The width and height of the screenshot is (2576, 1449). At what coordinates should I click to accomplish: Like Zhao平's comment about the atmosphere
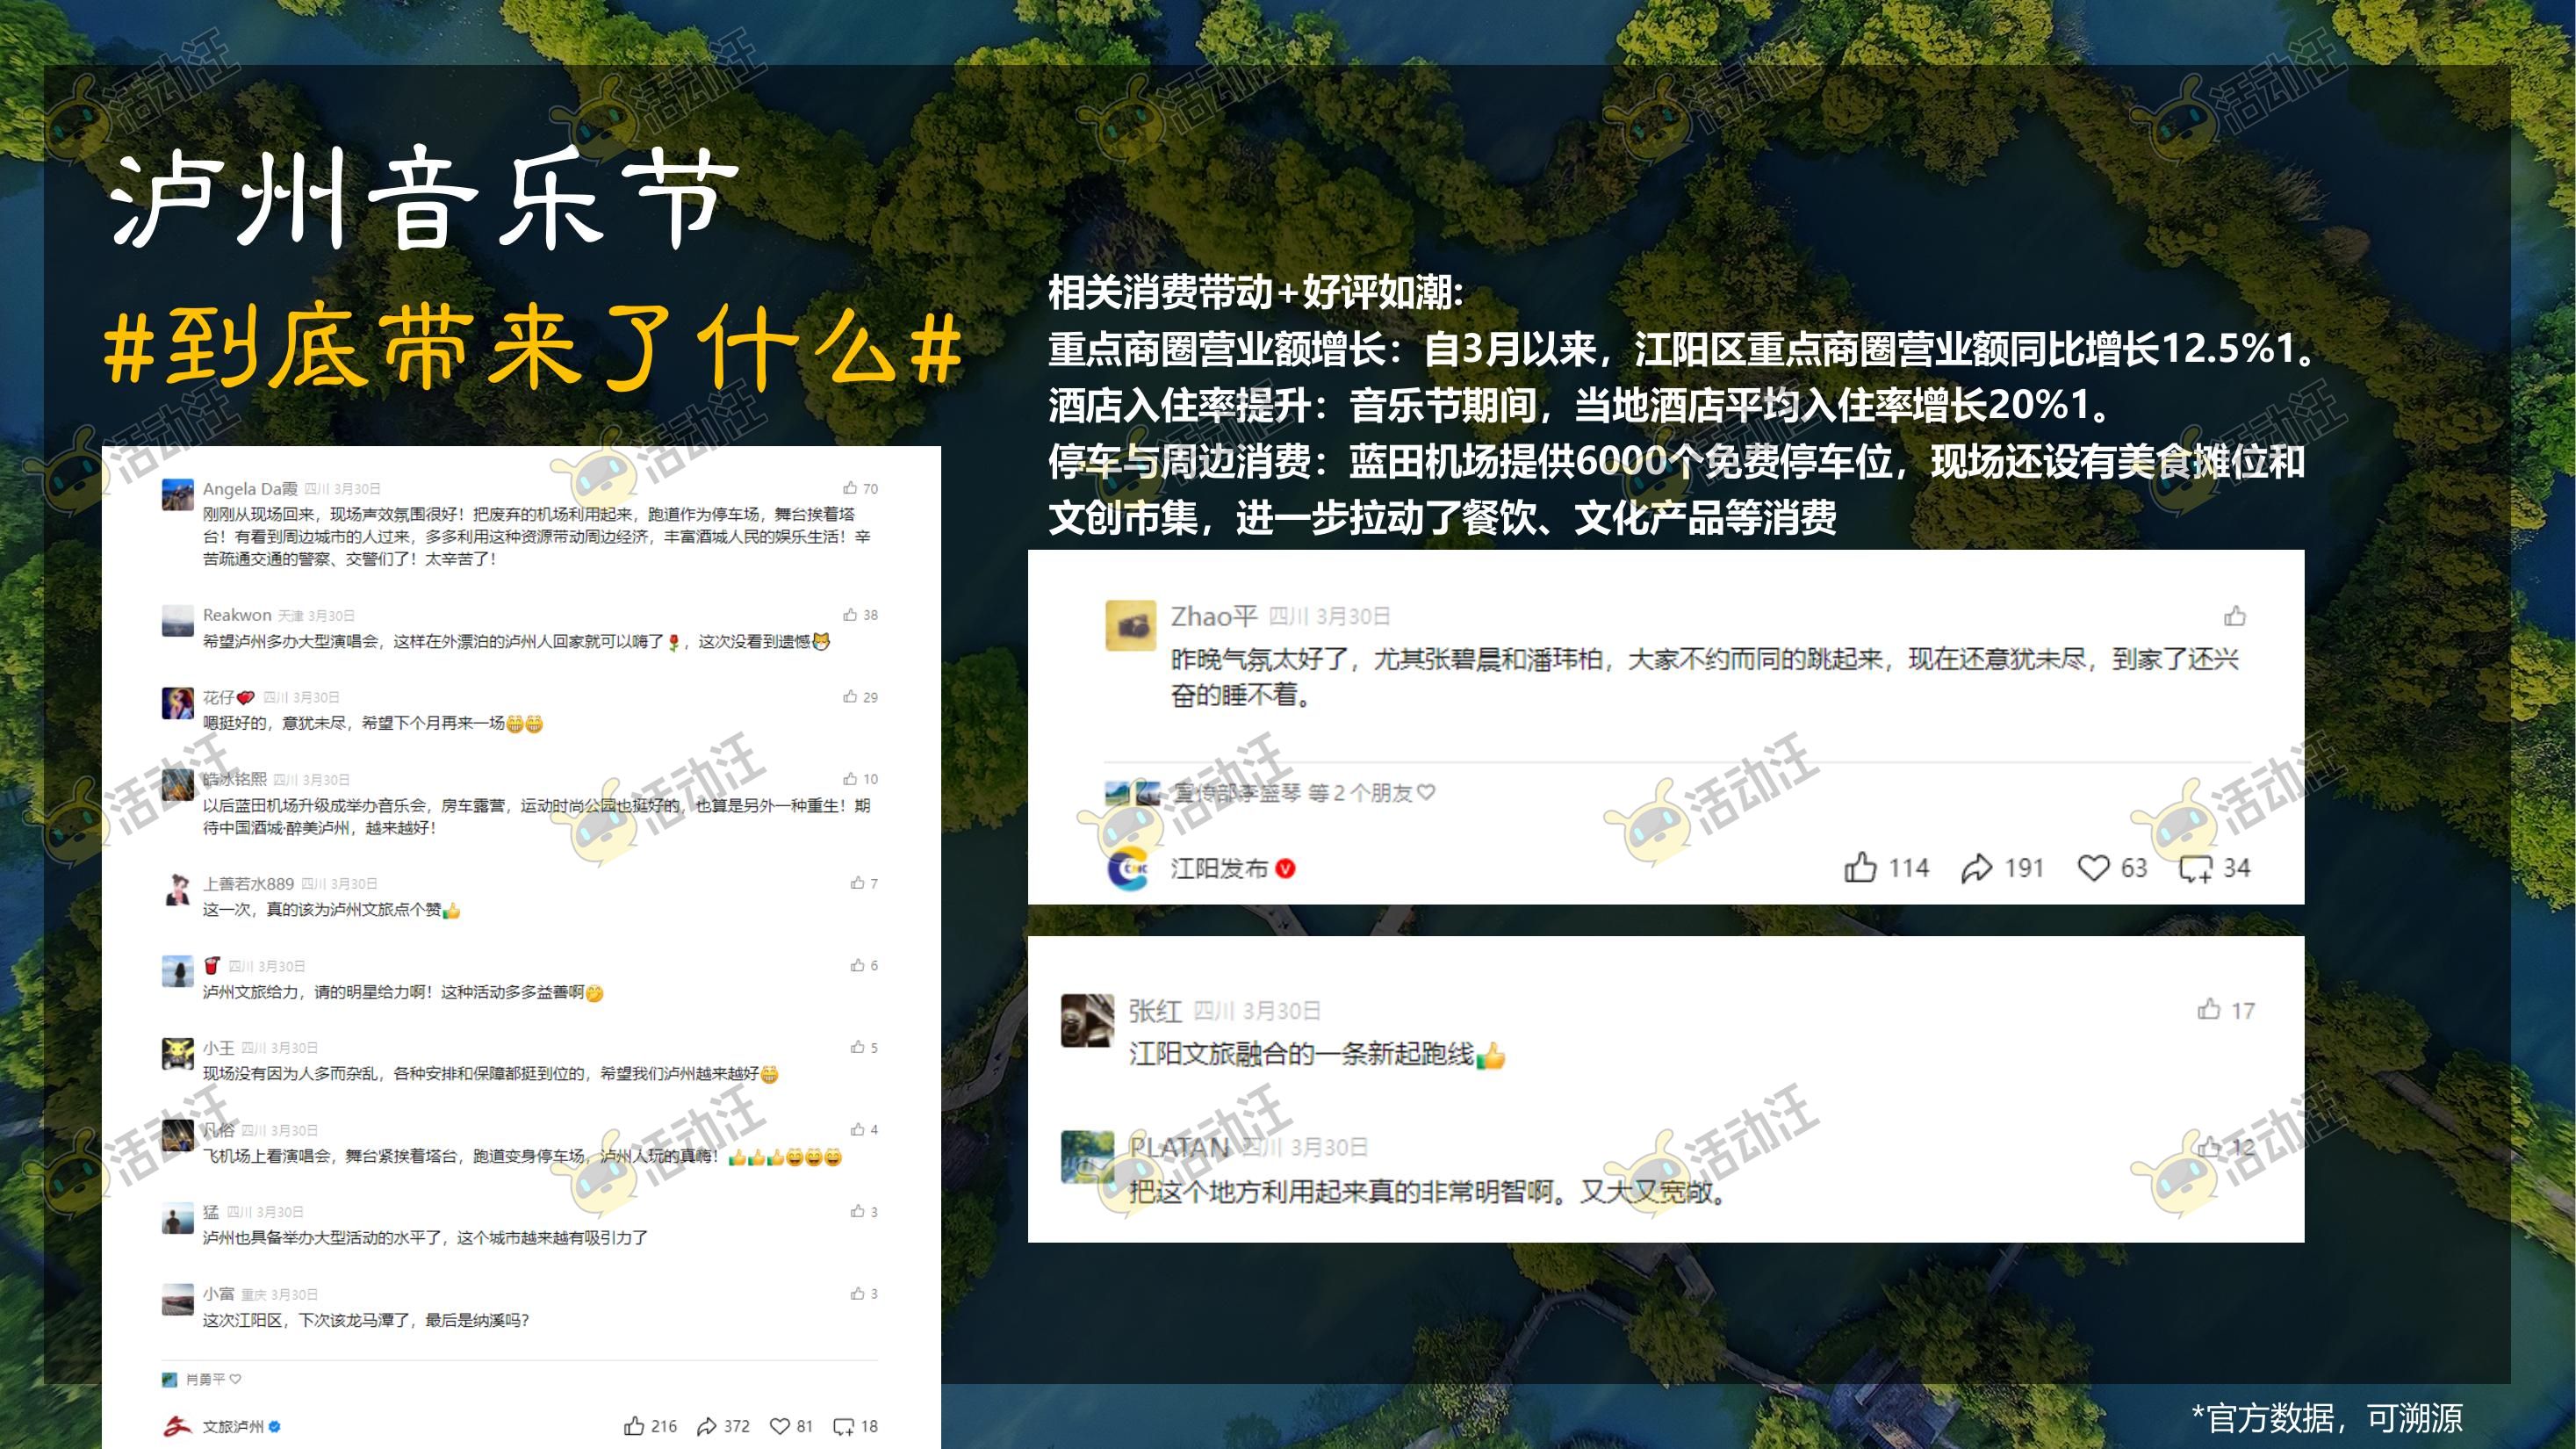[2235, 616]
